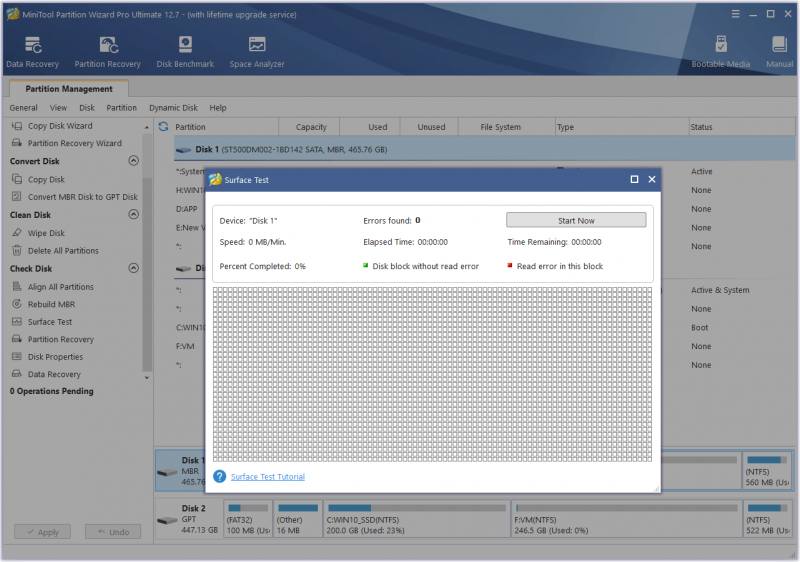
Task: Collapse the Check Disk section
Action: click(x=134, y=268)
